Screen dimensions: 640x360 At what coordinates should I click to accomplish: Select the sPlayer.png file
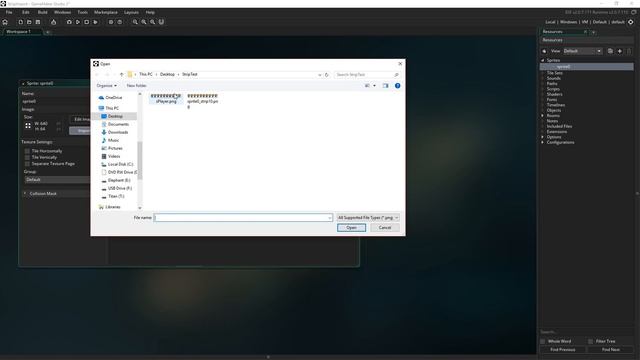(x=166, y=98)
